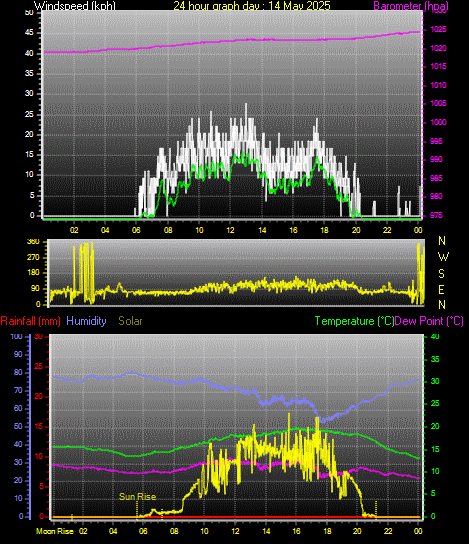This screenshot has width=469, height=544.
Task: Click the Dew Point (°C) legend label
Action: click(429, 321)
